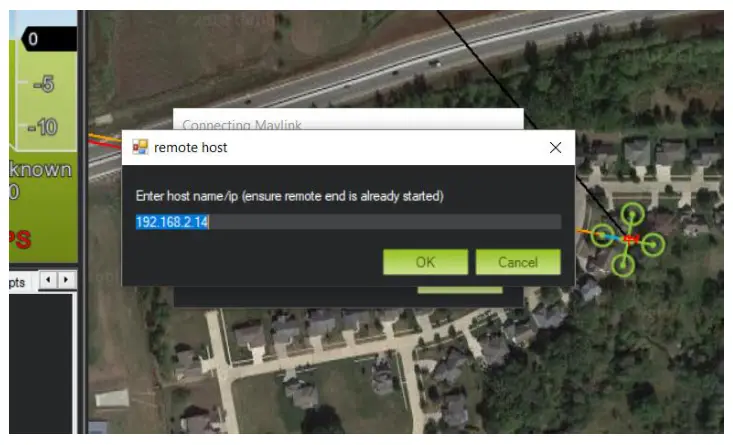Click the remote host dialog window icon
The height and width of the screenshot is (445, 733).
click(140, 147)
